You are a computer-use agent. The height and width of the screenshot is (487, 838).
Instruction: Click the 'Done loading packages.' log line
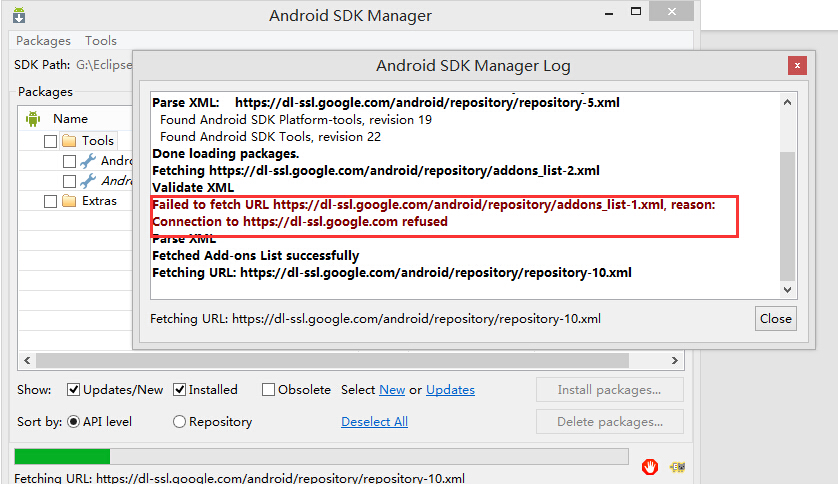coord(226,154)
